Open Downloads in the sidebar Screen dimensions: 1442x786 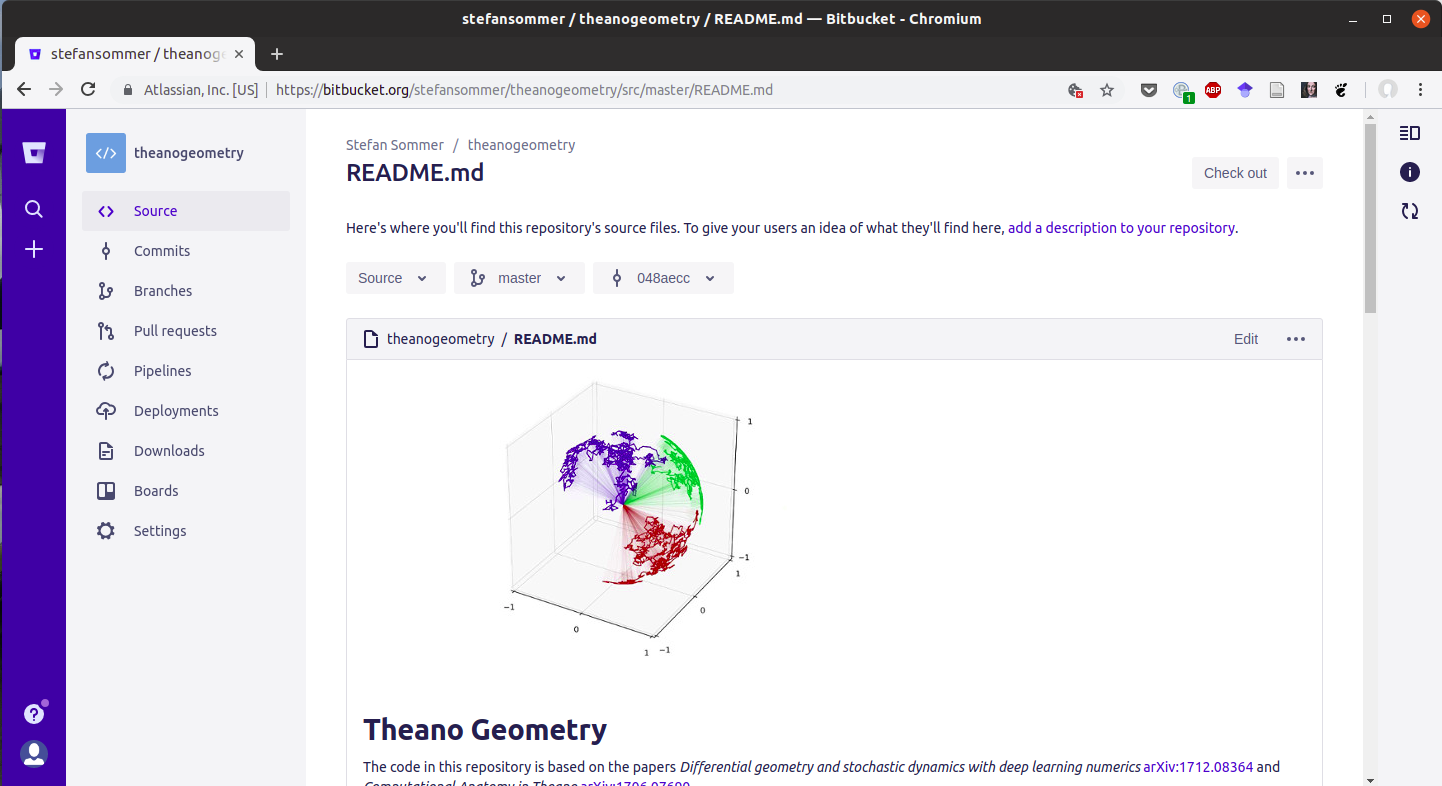186,451
